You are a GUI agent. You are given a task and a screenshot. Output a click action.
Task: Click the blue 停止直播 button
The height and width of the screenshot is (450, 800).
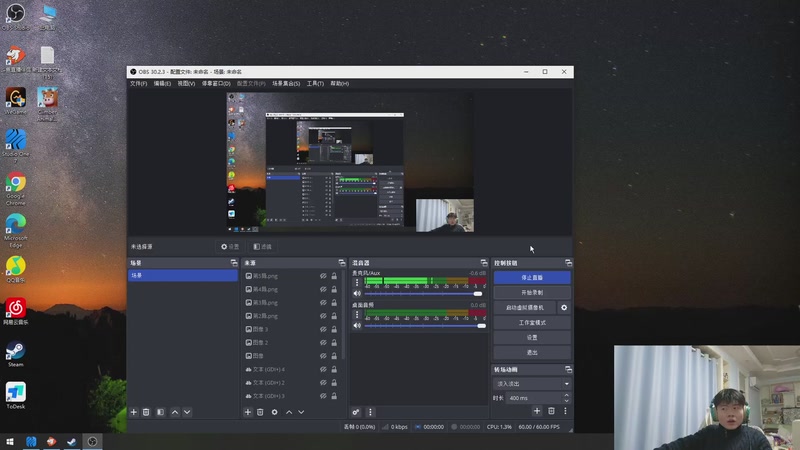[532, 278]
